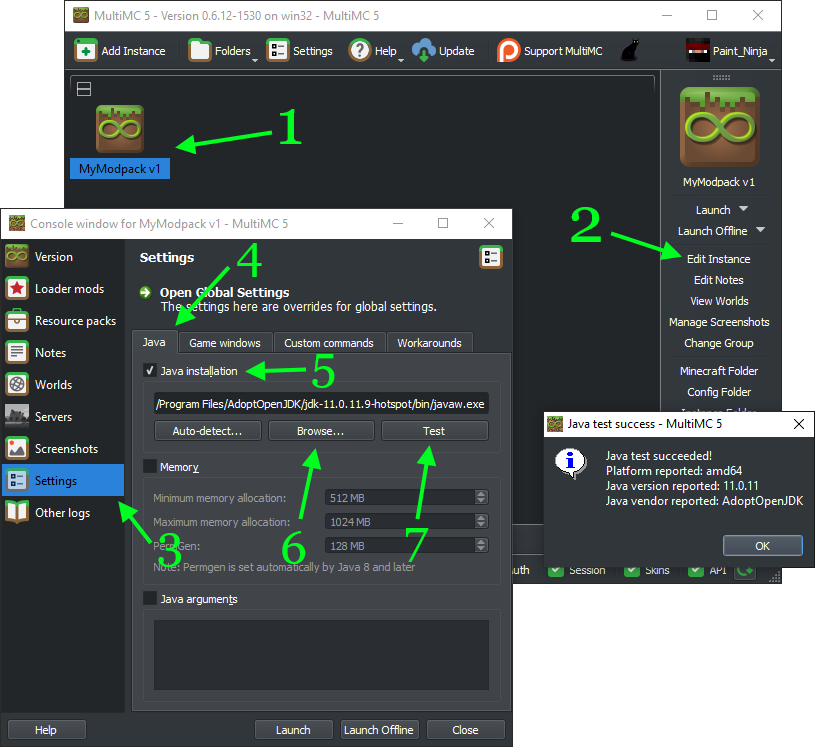This screenshot has width=815, height=747.
Task: Click the Open Global Settings link
Action: point(224,292)
